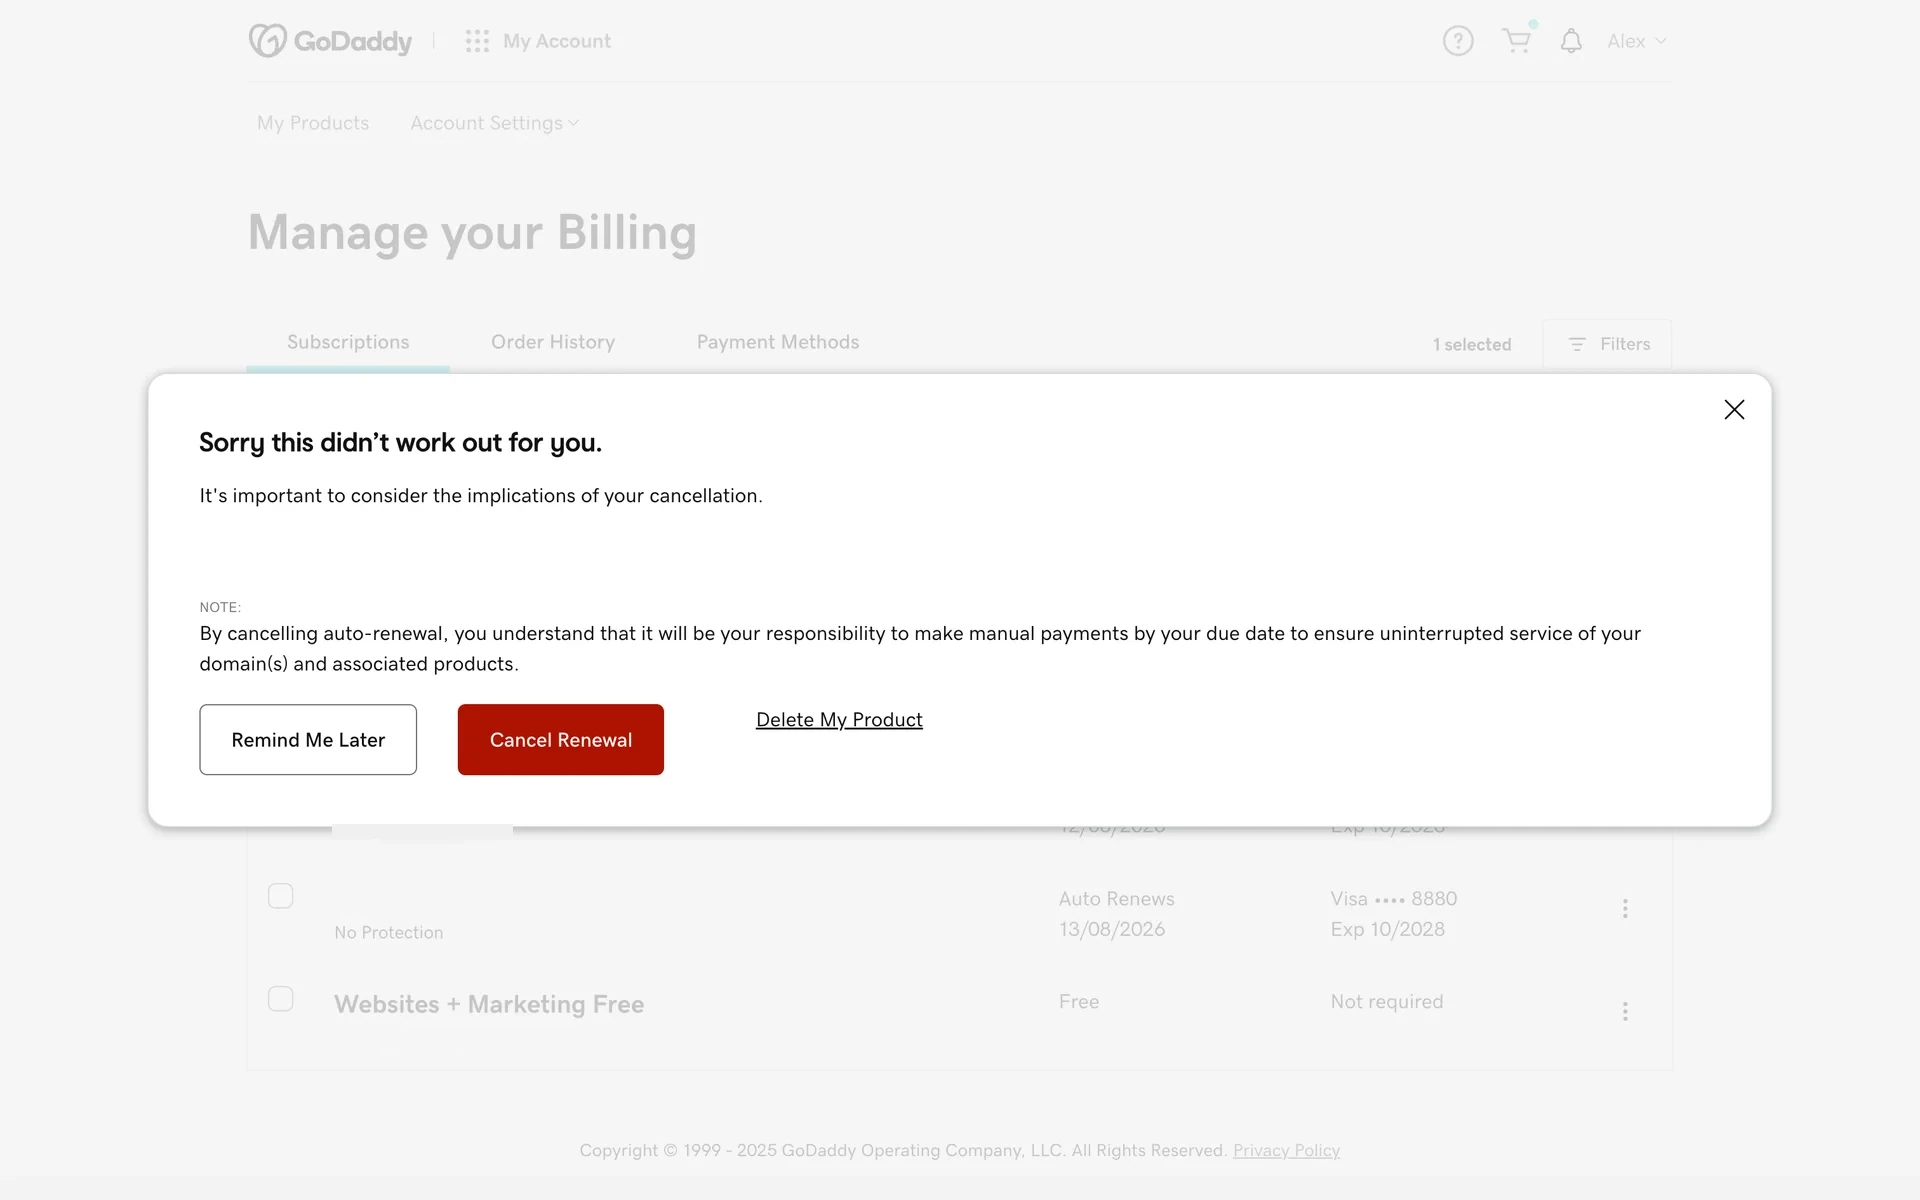The width and height of the screenshot is (1920, 1200).
Task: Switch to the Order History tab
Action: 553,342
